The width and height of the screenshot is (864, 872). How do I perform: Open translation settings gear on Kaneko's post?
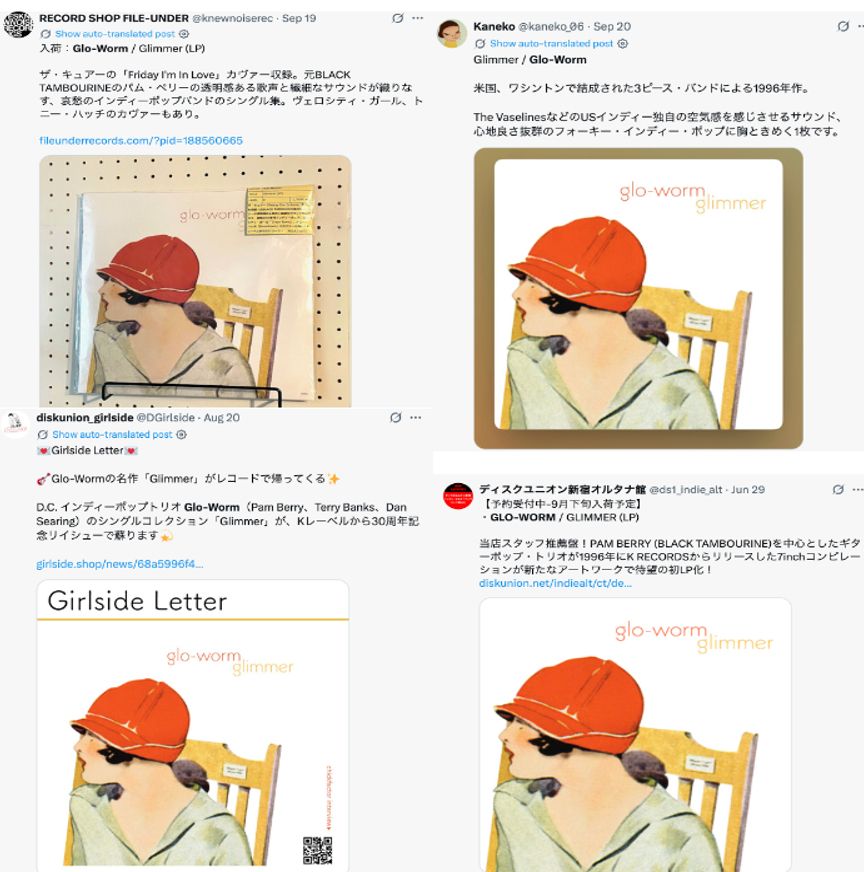click(x=623, y=43)
